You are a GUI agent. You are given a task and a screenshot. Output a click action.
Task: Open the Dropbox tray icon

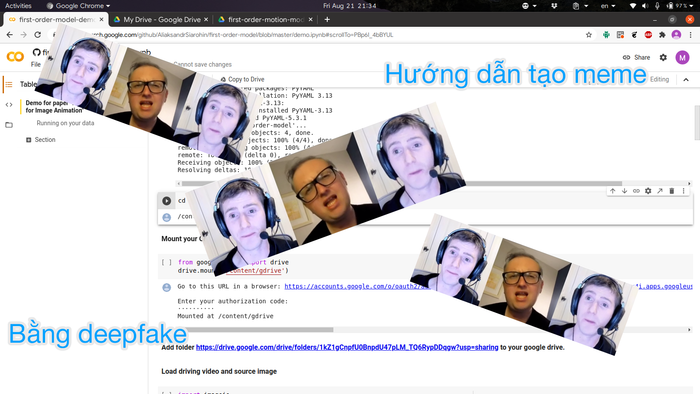[x=554, y=6]
